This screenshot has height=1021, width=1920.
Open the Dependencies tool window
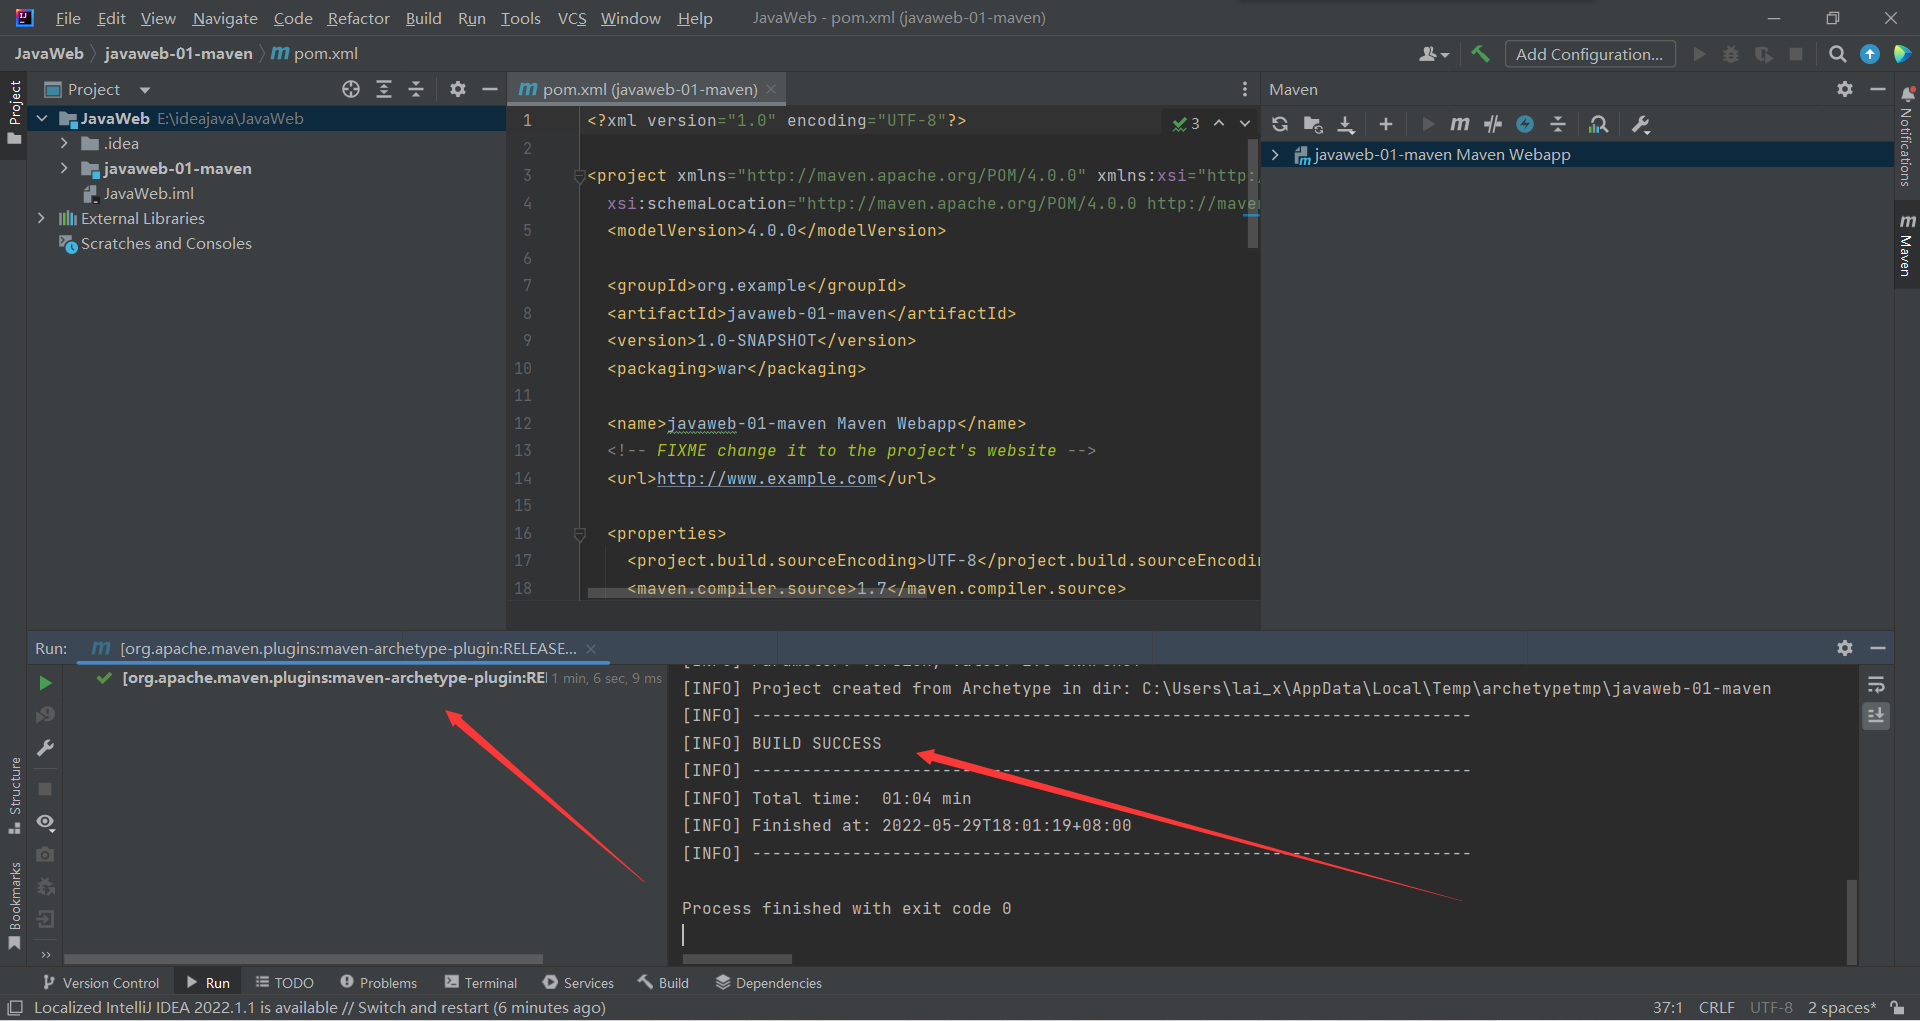pyautogui.click(x=769, y=982)
